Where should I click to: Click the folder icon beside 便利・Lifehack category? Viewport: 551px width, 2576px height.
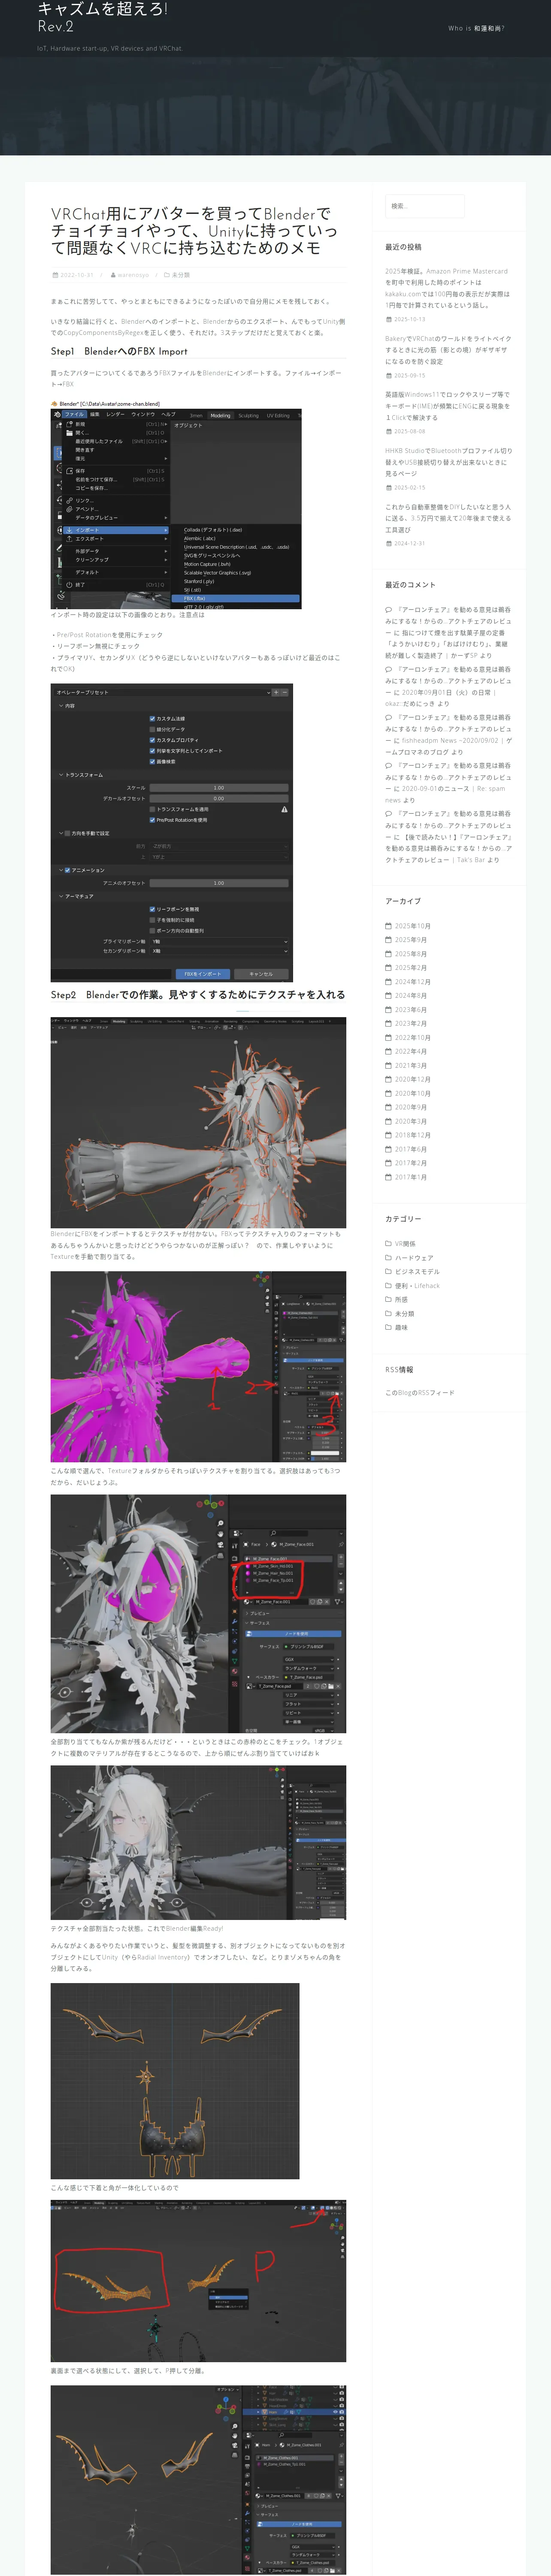388,1286
